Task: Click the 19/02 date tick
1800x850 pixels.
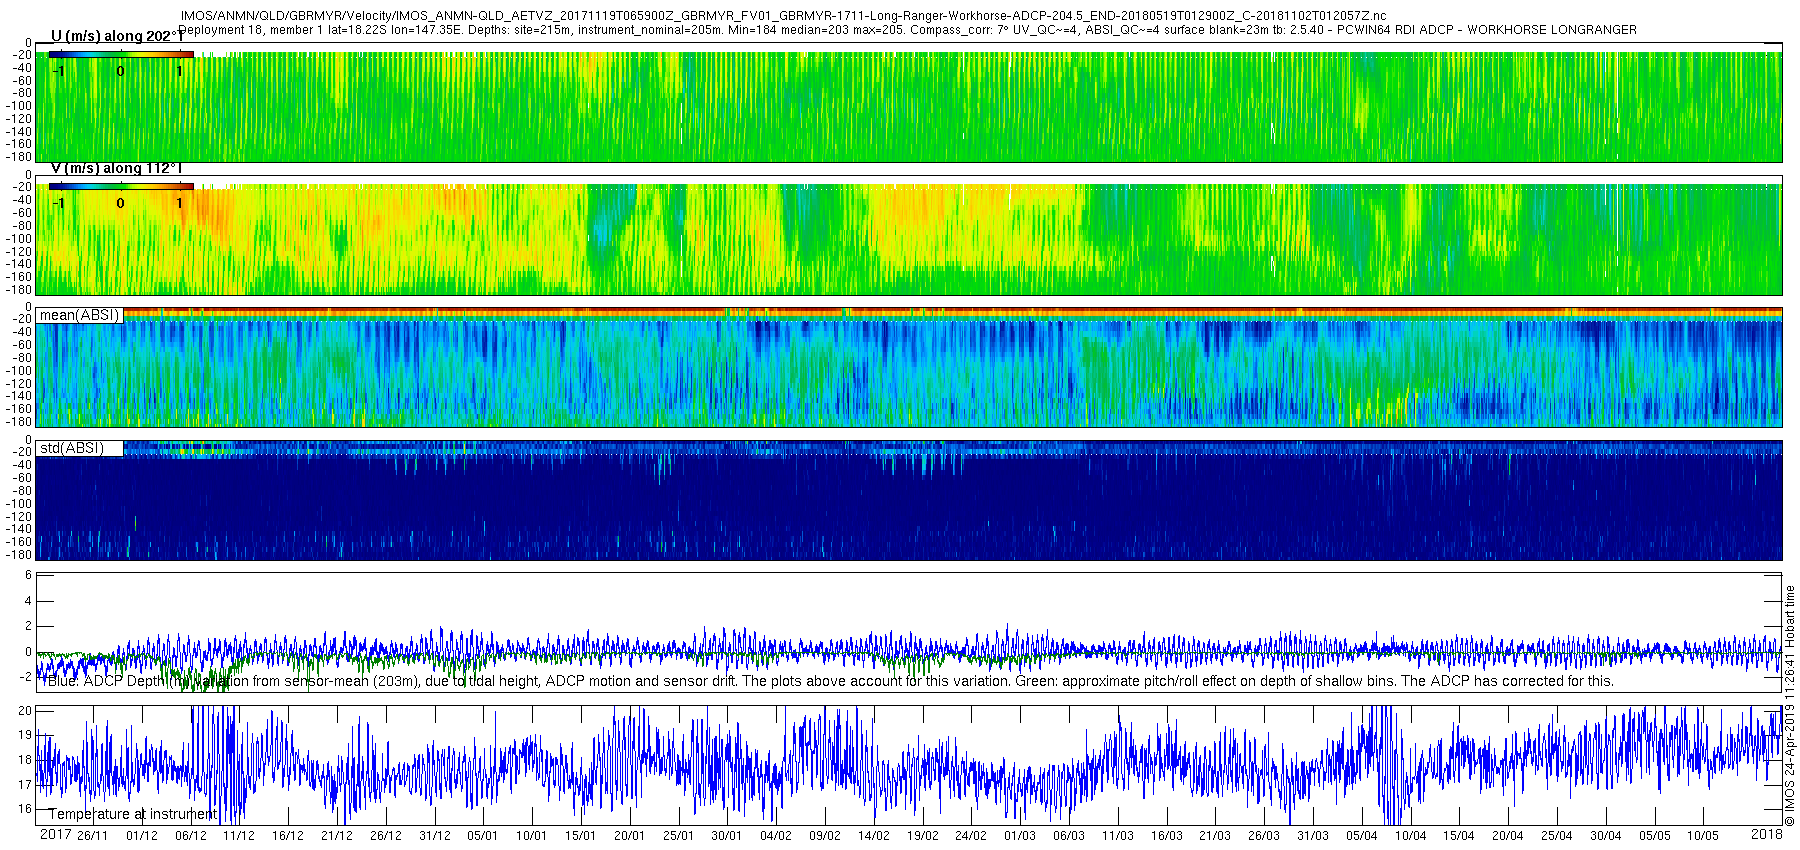Action: coord(922,836)
